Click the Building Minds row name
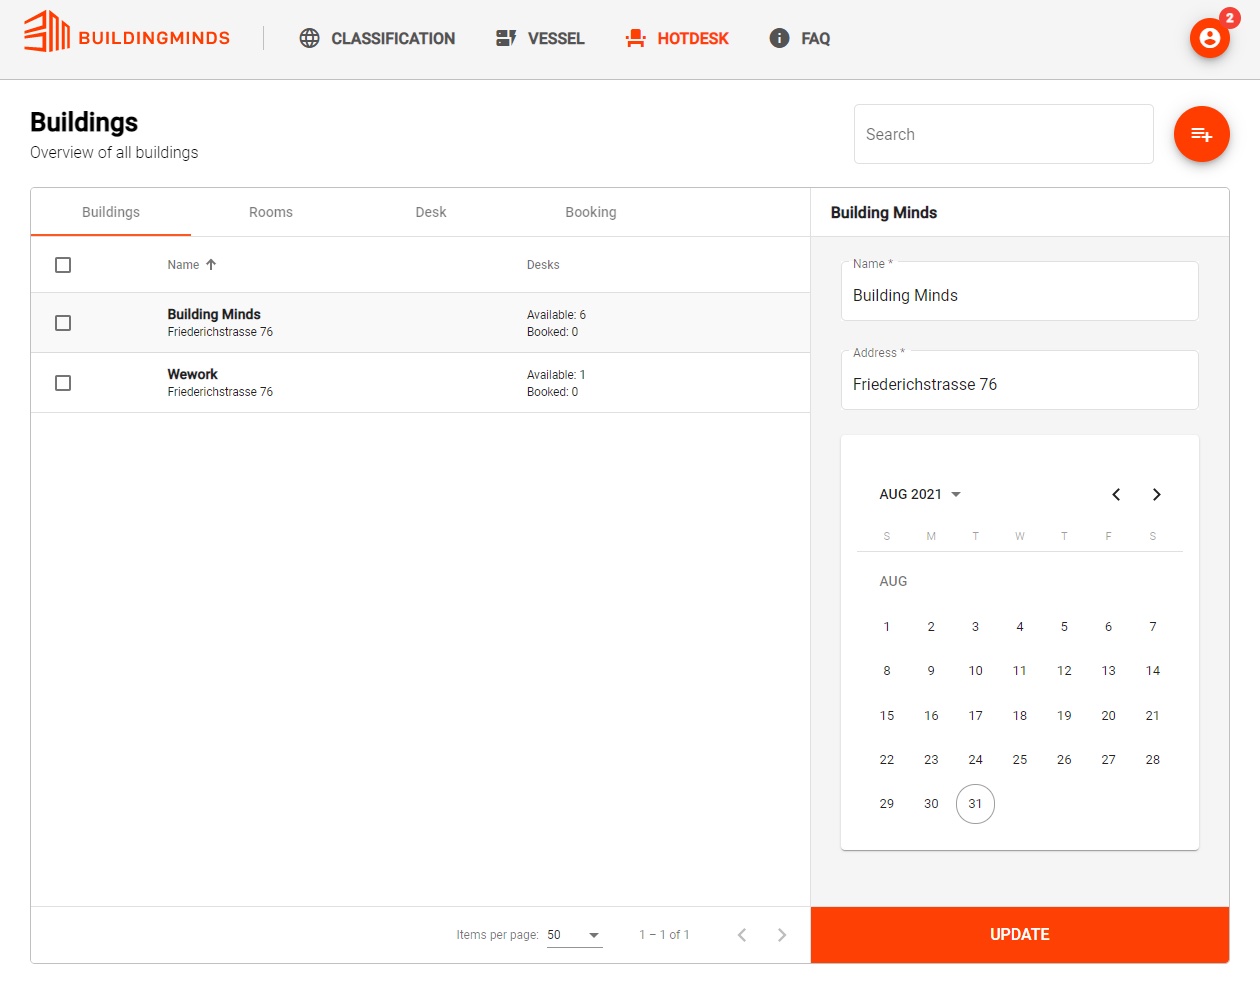Viewport: 1260px width, 1001px height. click(214, 314)
